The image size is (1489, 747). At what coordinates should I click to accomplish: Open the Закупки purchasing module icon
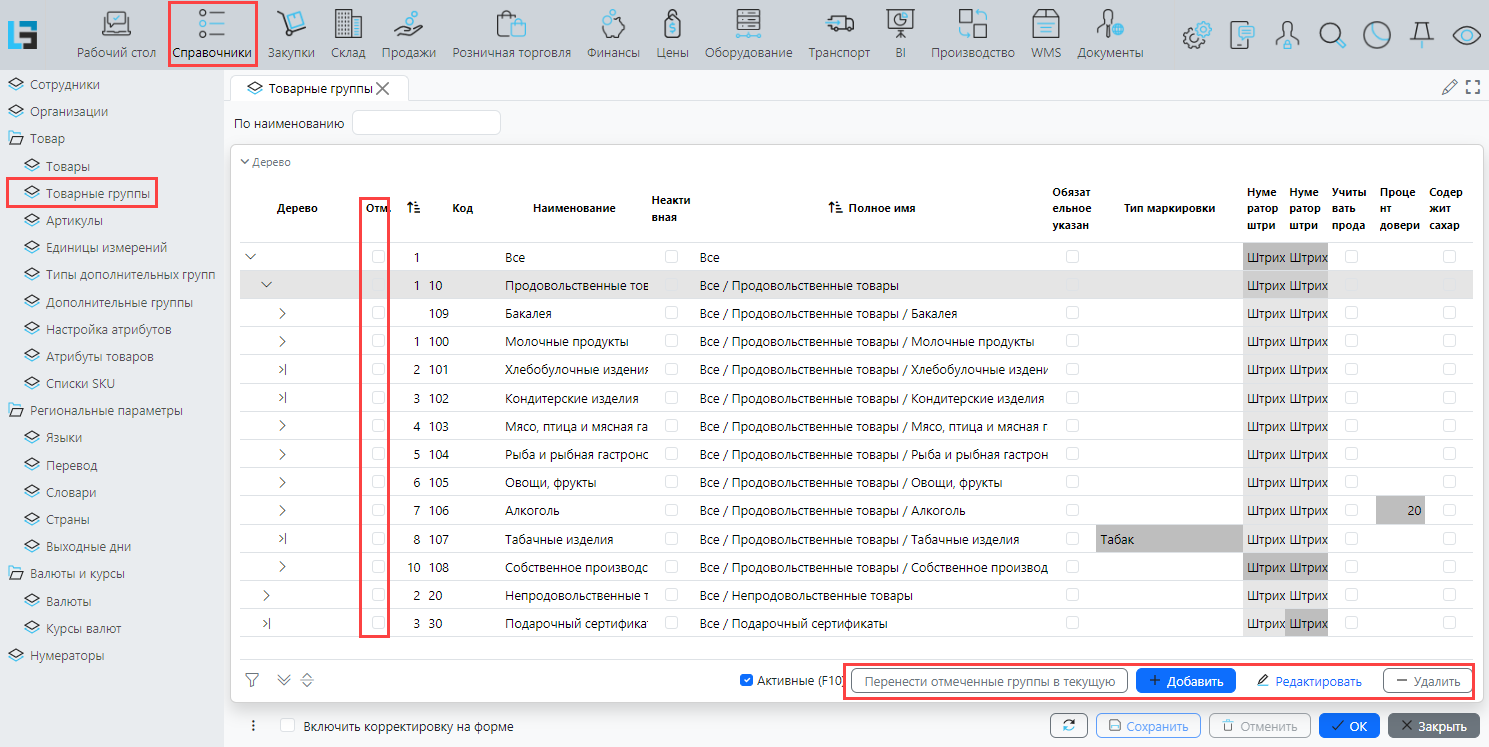click(x=291, y=24)
